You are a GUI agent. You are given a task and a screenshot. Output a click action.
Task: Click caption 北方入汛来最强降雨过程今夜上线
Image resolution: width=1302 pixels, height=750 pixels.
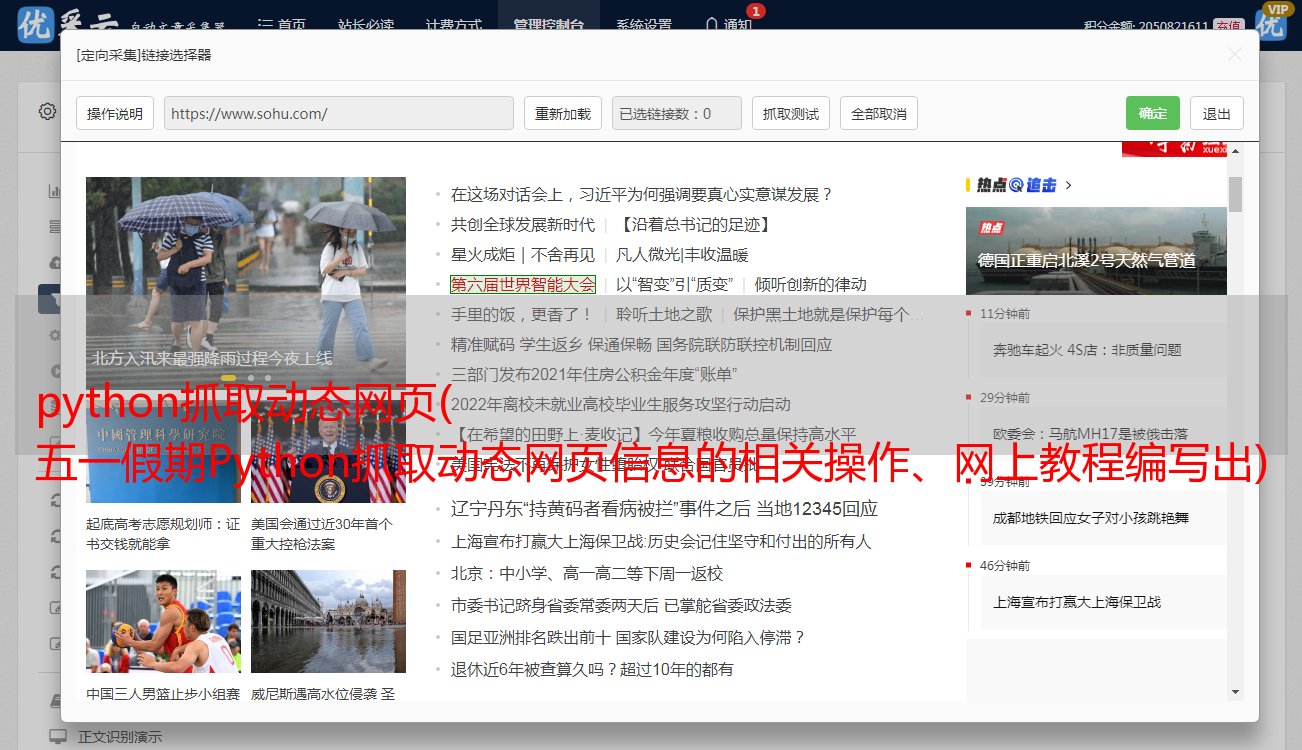(213, 358)
